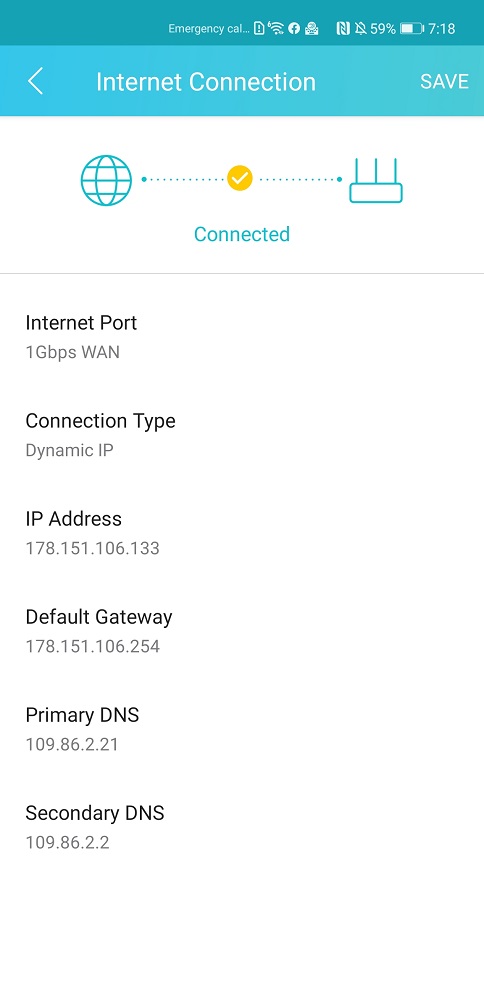
Task: Tap the Secondary DNS field
Action: coord(242,828)
